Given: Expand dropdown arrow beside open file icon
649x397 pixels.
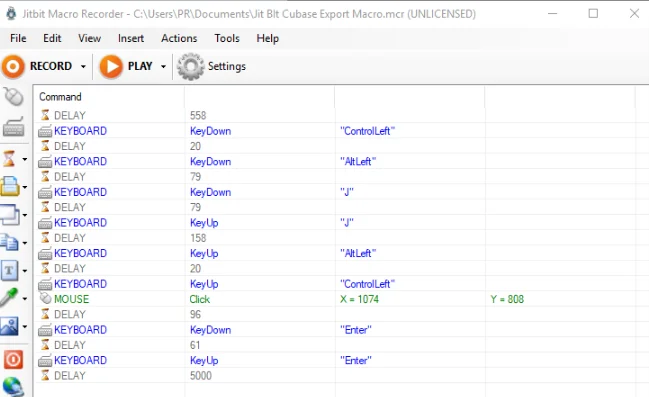Looking at the screenshot, I should coord(25,187).
